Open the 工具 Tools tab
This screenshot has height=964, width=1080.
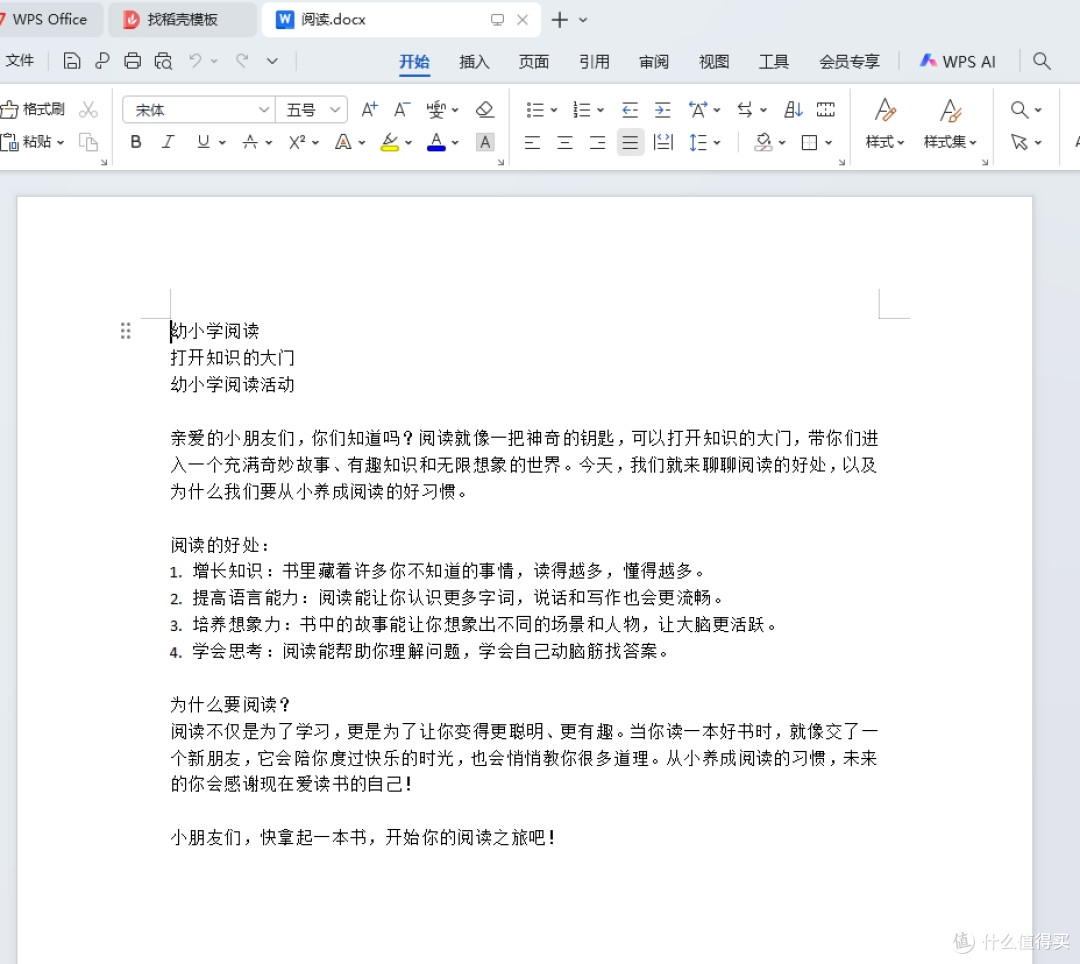pyautogui.click(x=773, y=61)
